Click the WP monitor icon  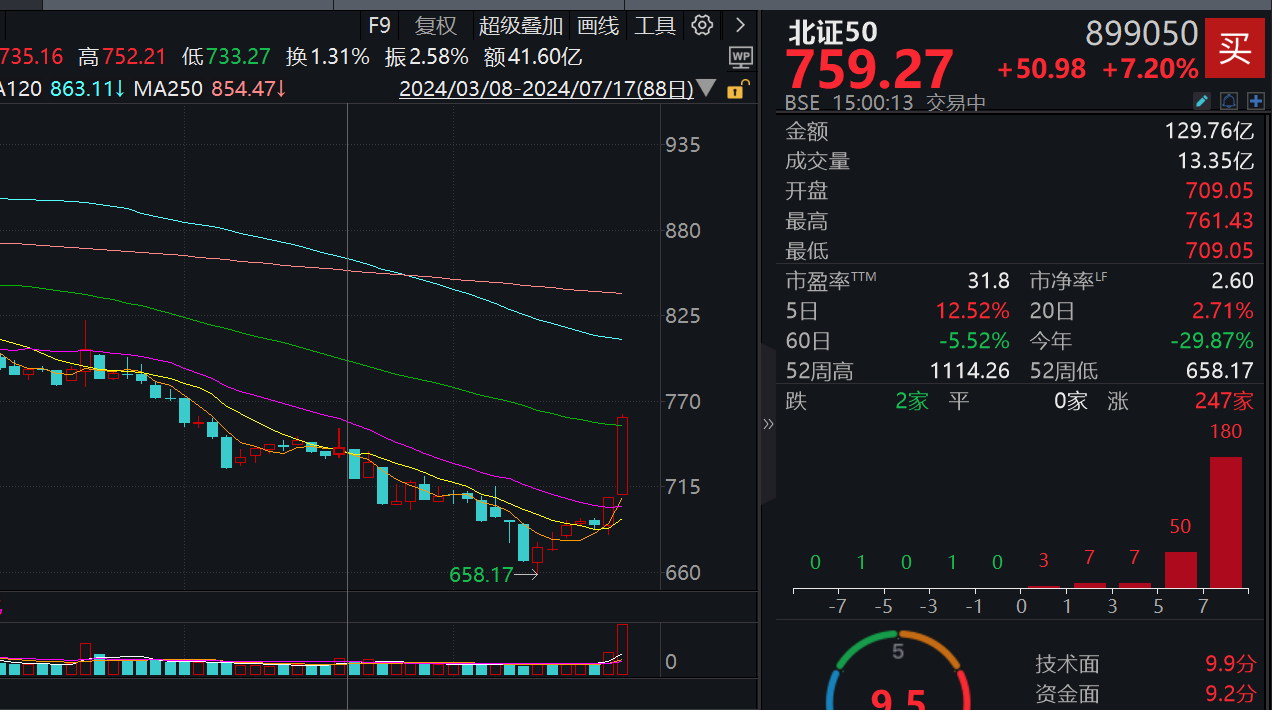[741, 57]
